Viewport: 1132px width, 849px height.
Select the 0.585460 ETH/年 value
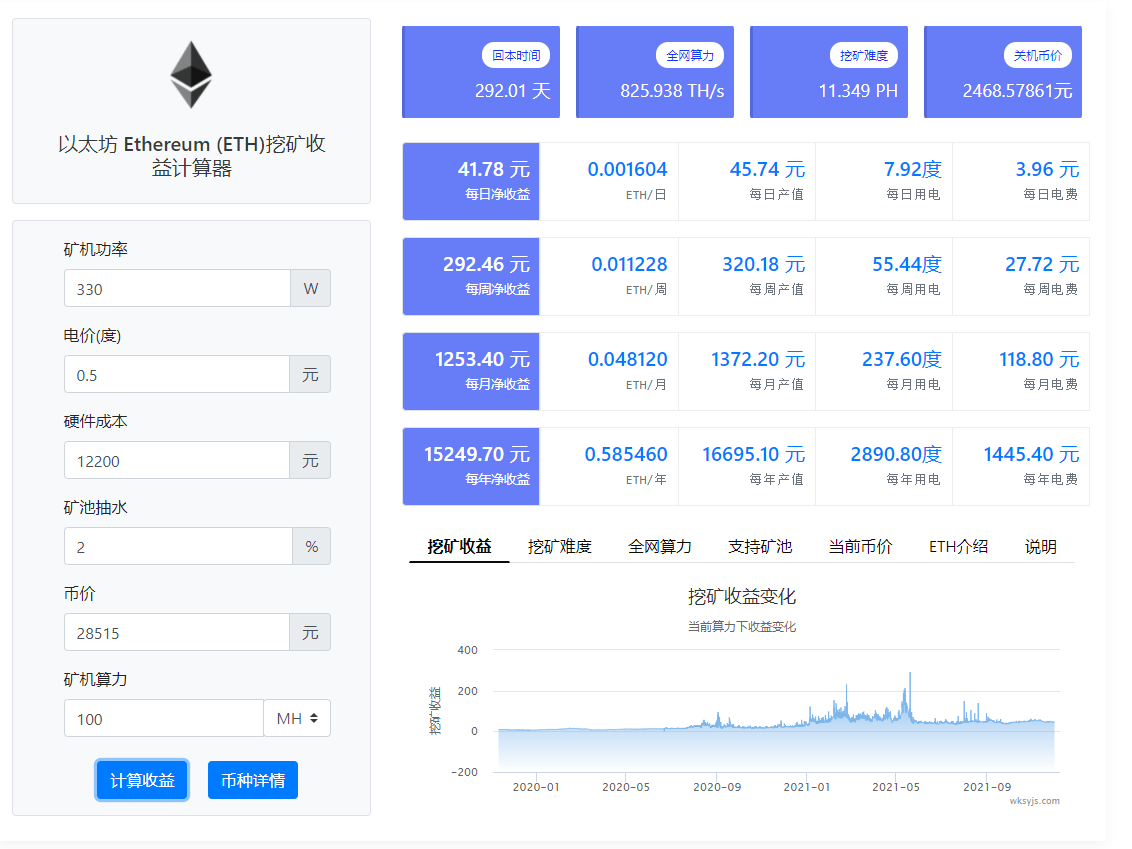[x=626, y=455]
